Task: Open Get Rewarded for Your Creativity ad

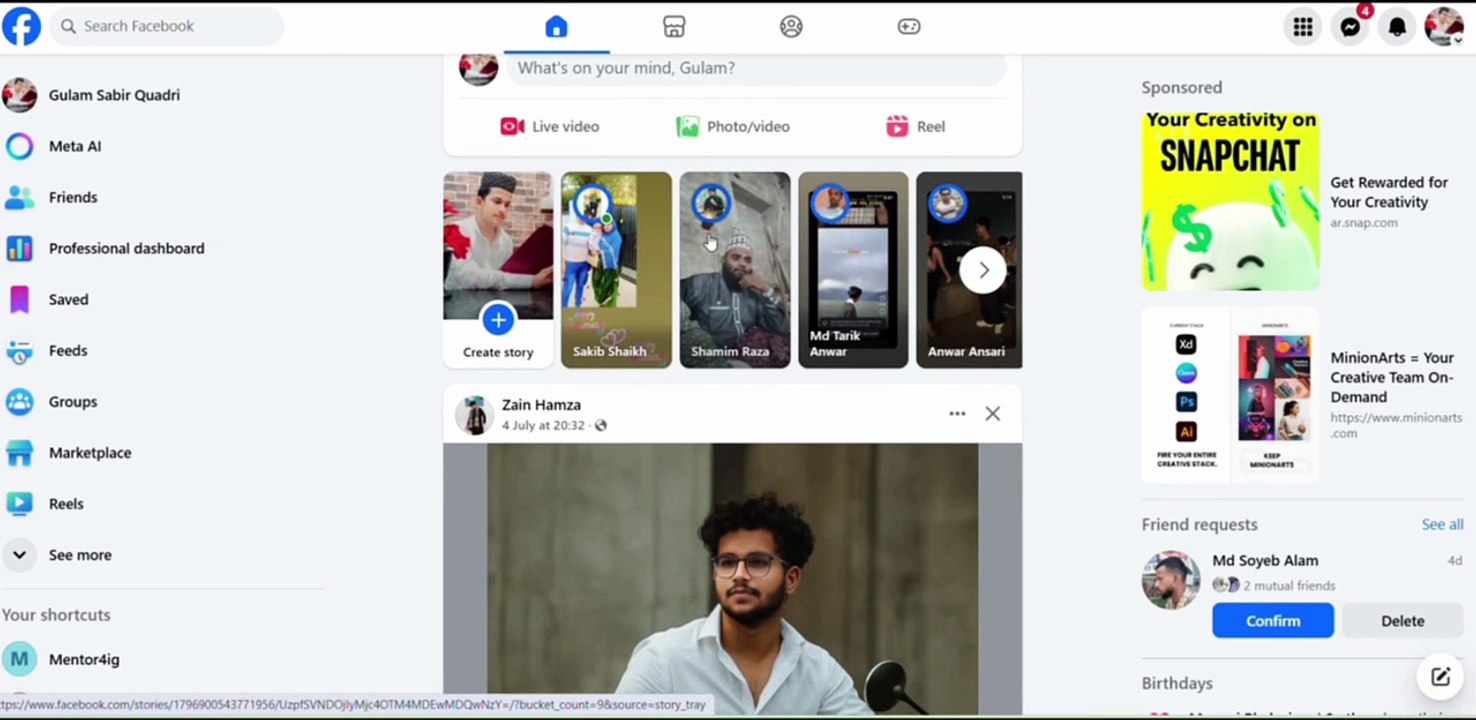Action: [x=1389, y=192]
